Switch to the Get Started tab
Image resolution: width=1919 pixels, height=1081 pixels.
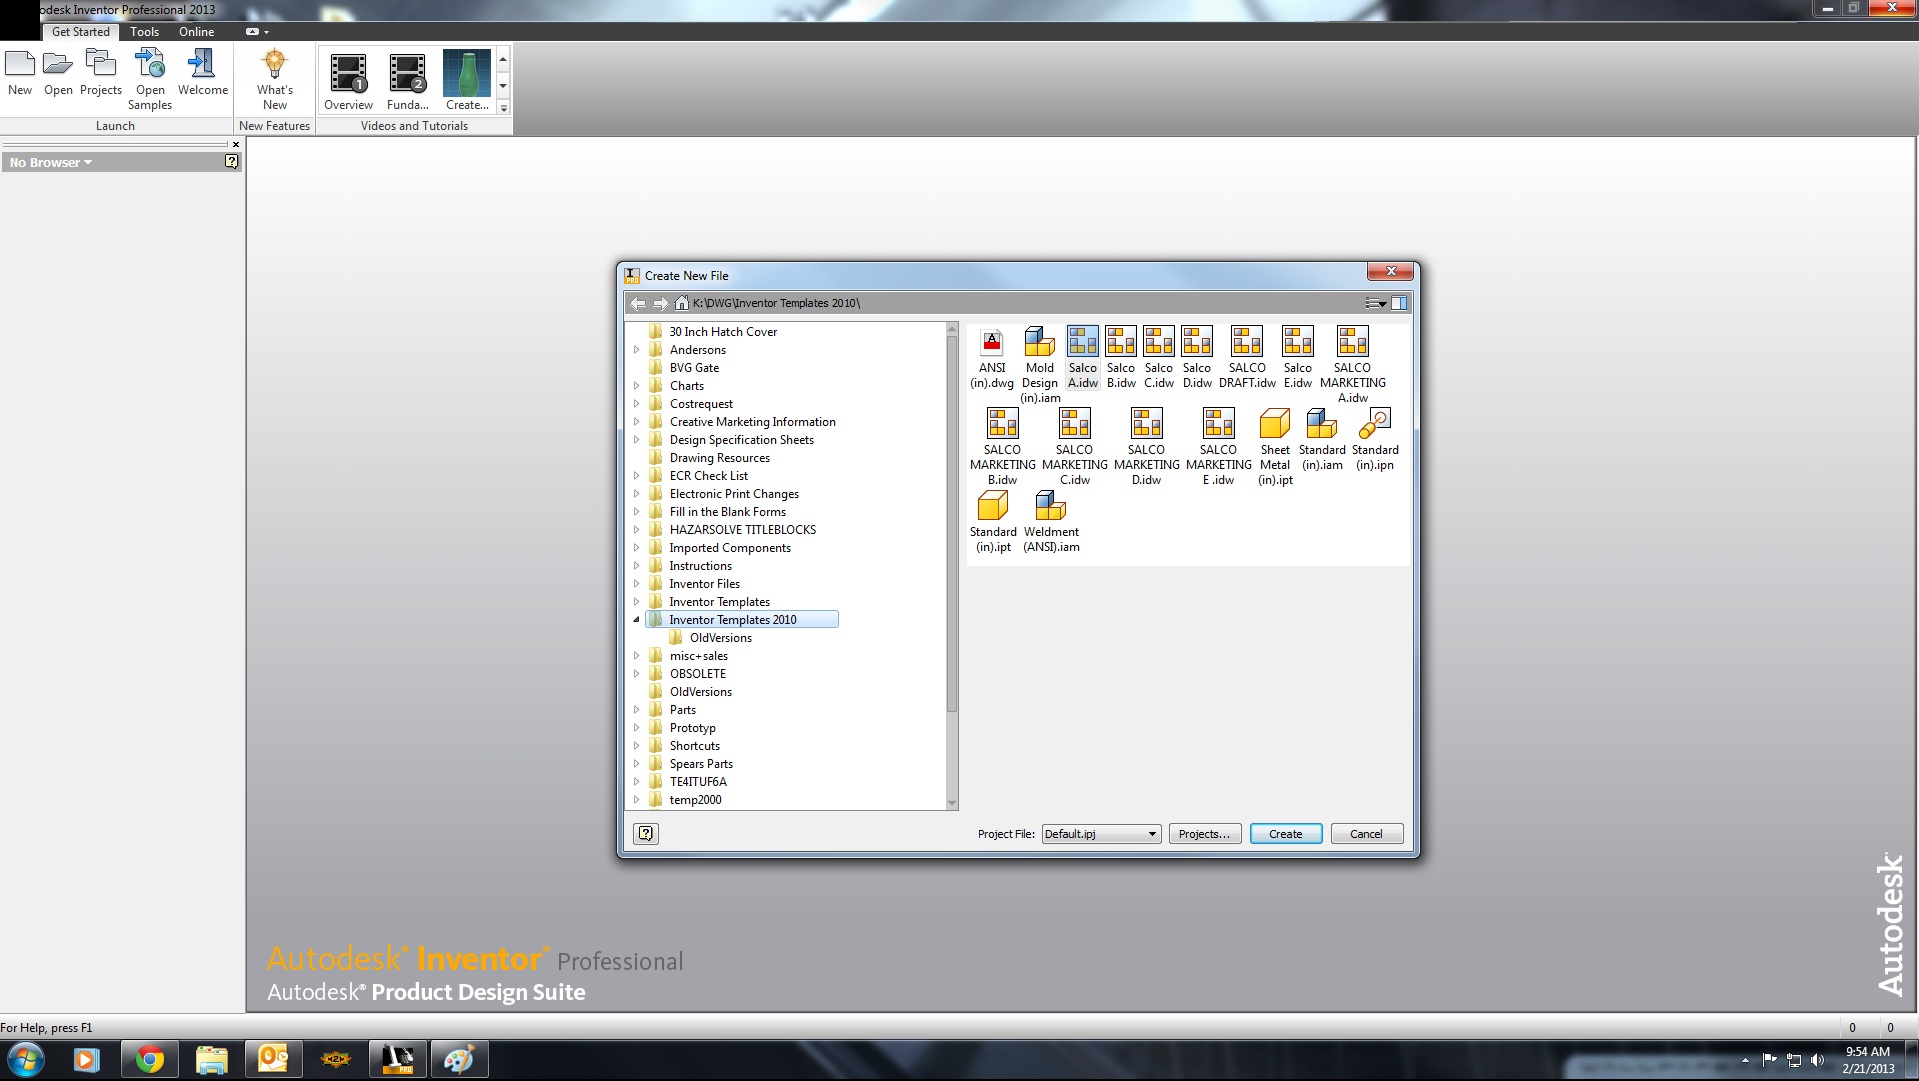point(81,32)
